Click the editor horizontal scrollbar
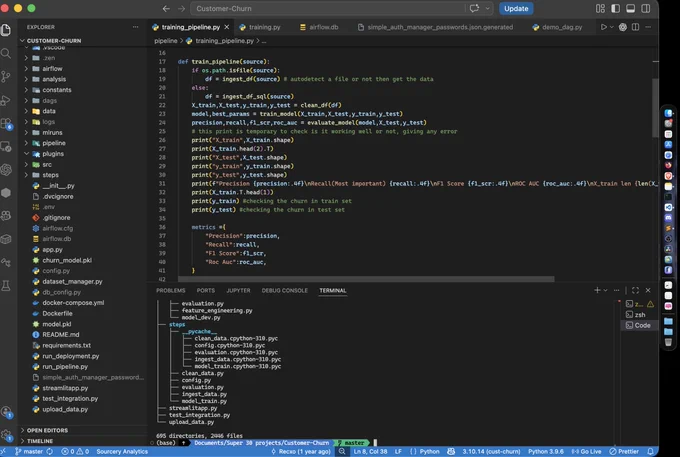This screenshot has width=680, height=457. [x=366, y=279]
